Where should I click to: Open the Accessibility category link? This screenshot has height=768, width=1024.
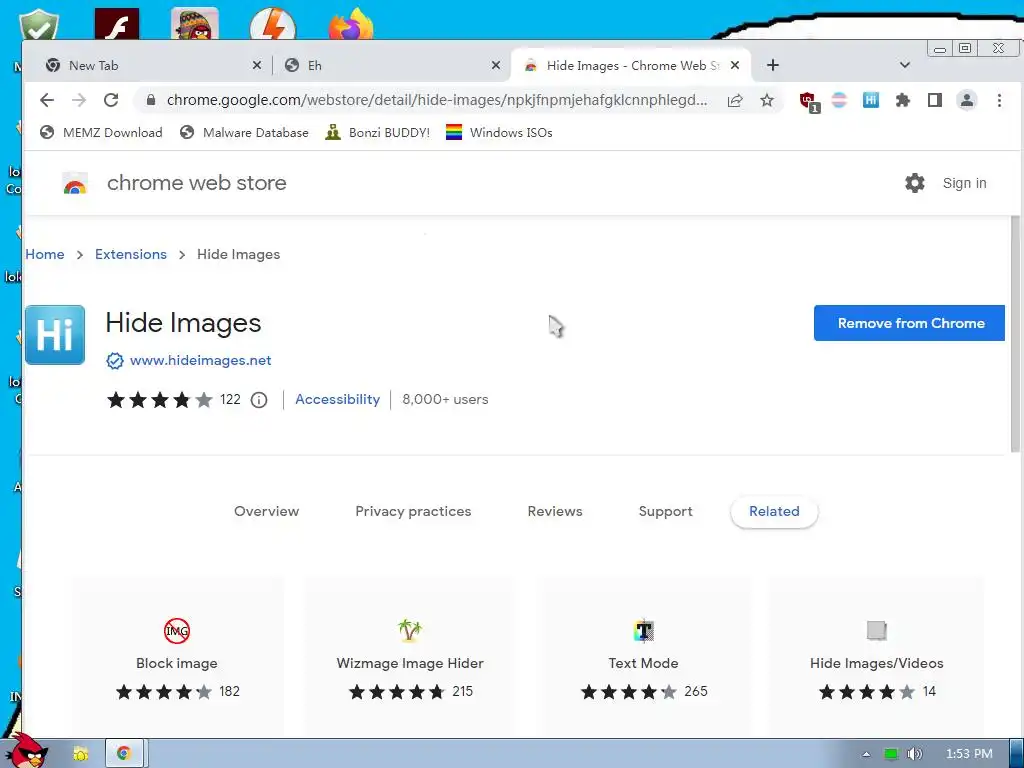[x=337, y=399]
